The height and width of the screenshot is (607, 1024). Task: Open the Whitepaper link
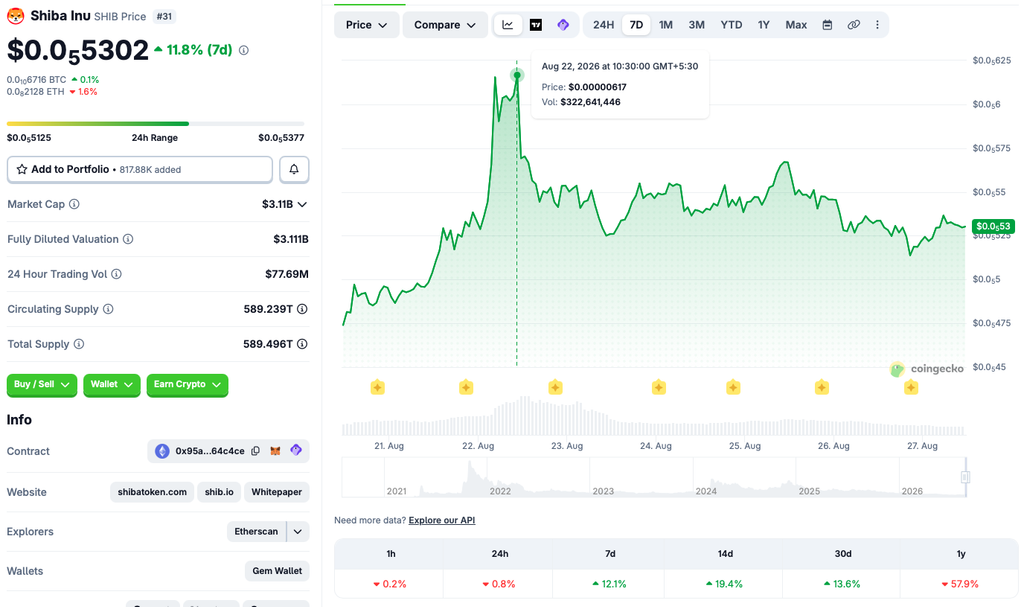pos(276,492)
